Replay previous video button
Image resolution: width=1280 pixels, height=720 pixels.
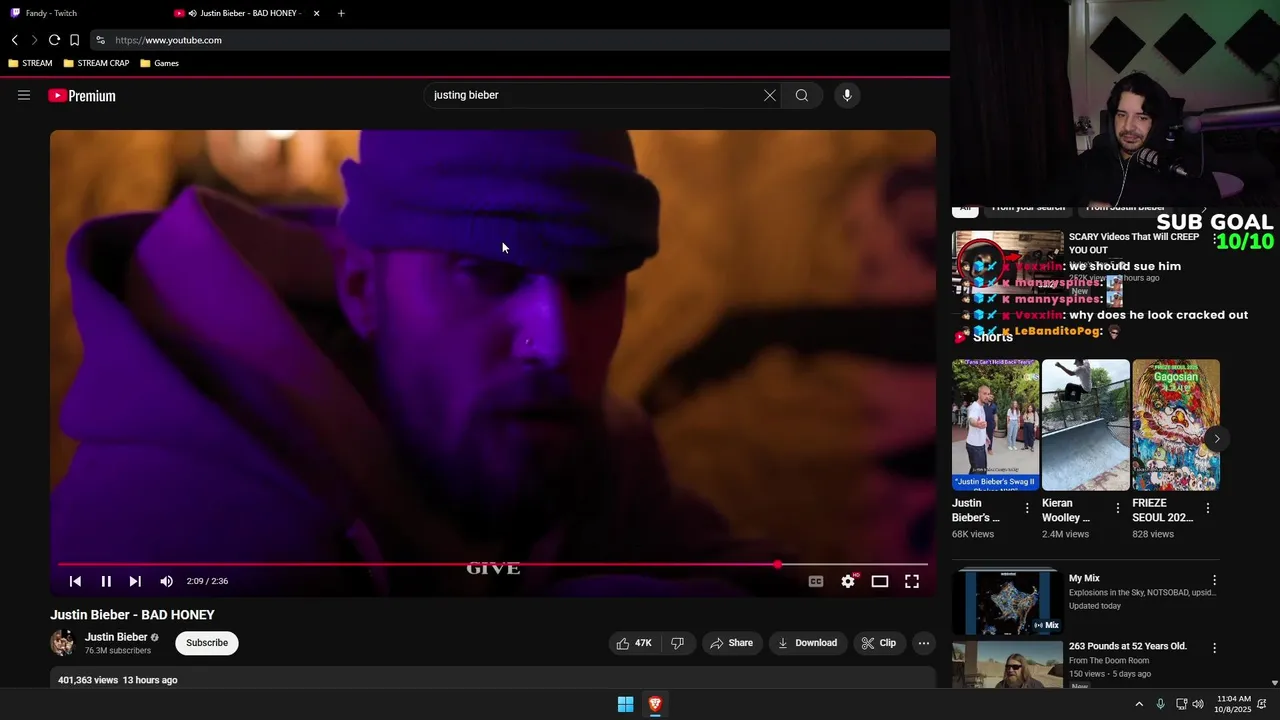[x=75, y=581]
